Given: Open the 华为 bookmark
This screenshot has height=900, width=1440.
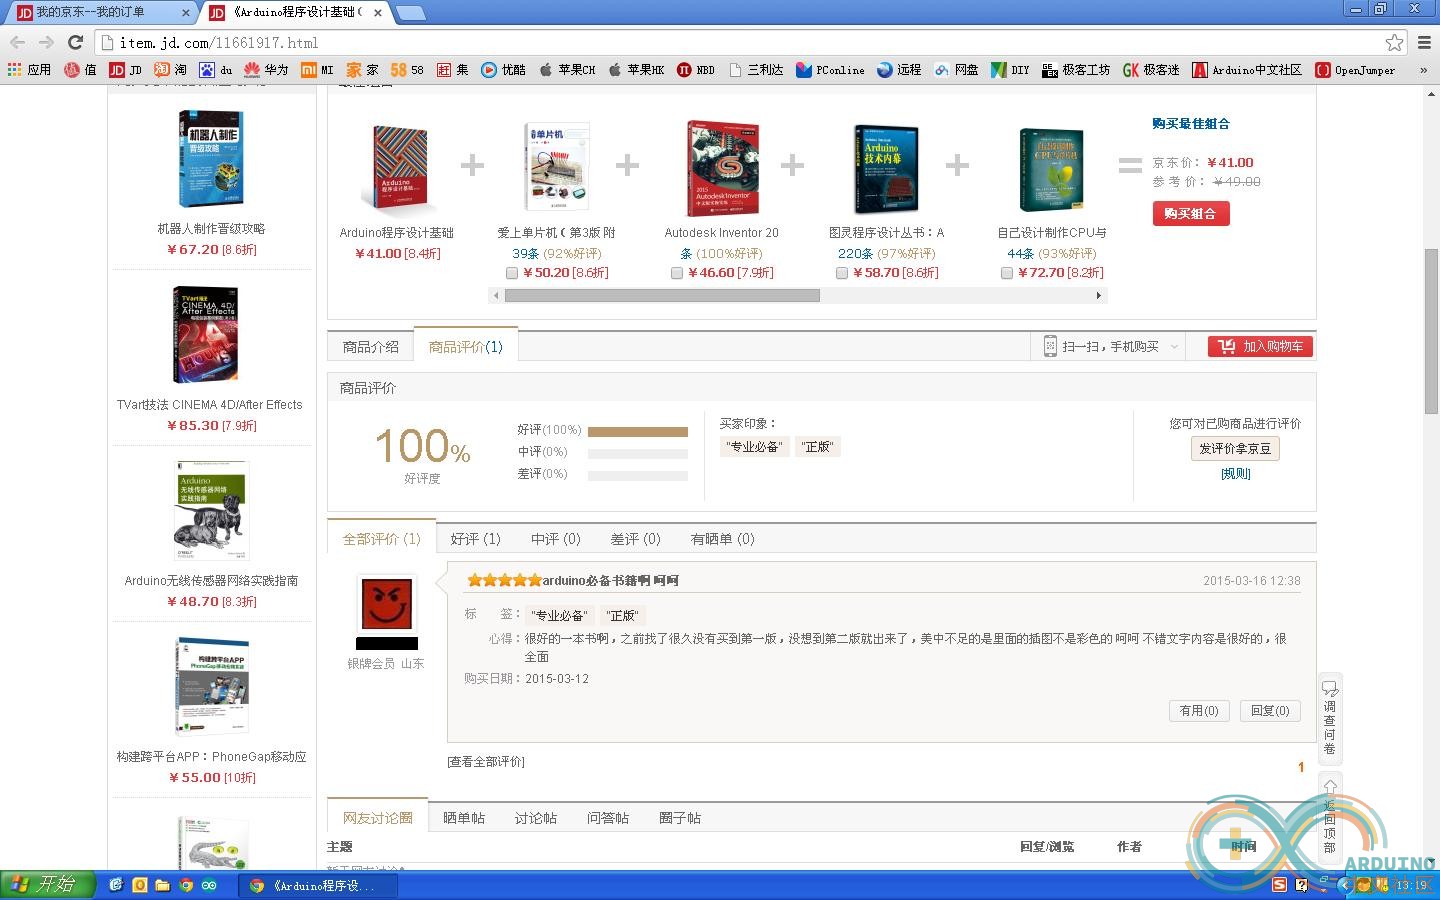Looking at the screenshot, I should point(265,70).
